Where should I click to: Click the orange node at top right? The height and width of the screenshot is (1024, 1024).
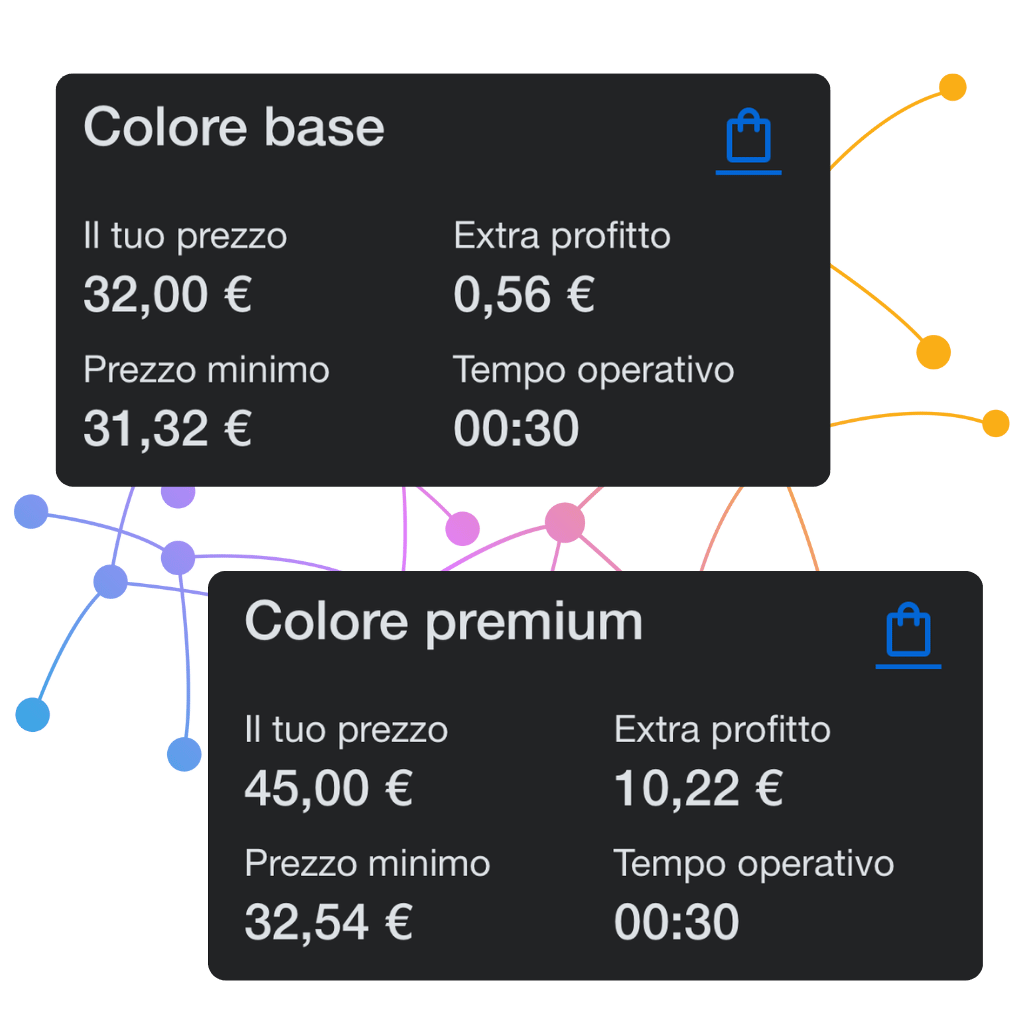click(x=953, y=87)
